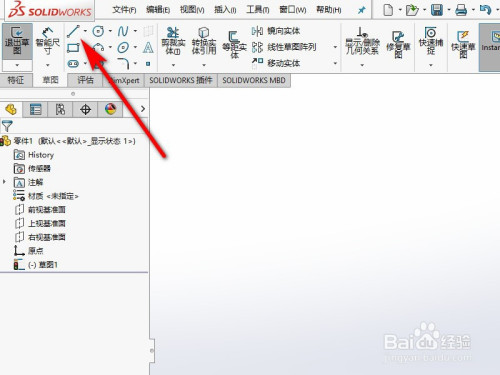500x375 pixels.
Task: Click the Undo arrow icon
Action: (x=485, y=9)
